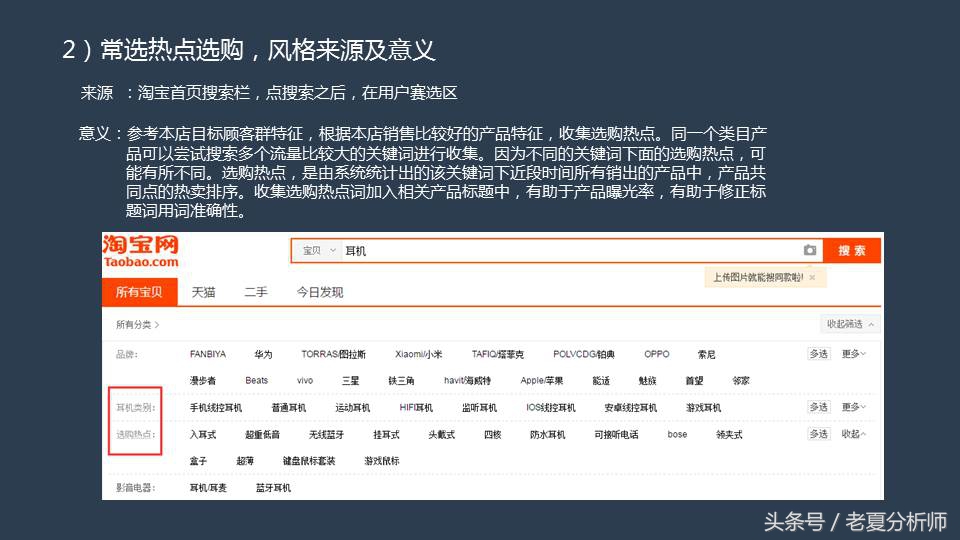Open the 今日发现 tab
The image size is (960, 540).
pos(320,292)
